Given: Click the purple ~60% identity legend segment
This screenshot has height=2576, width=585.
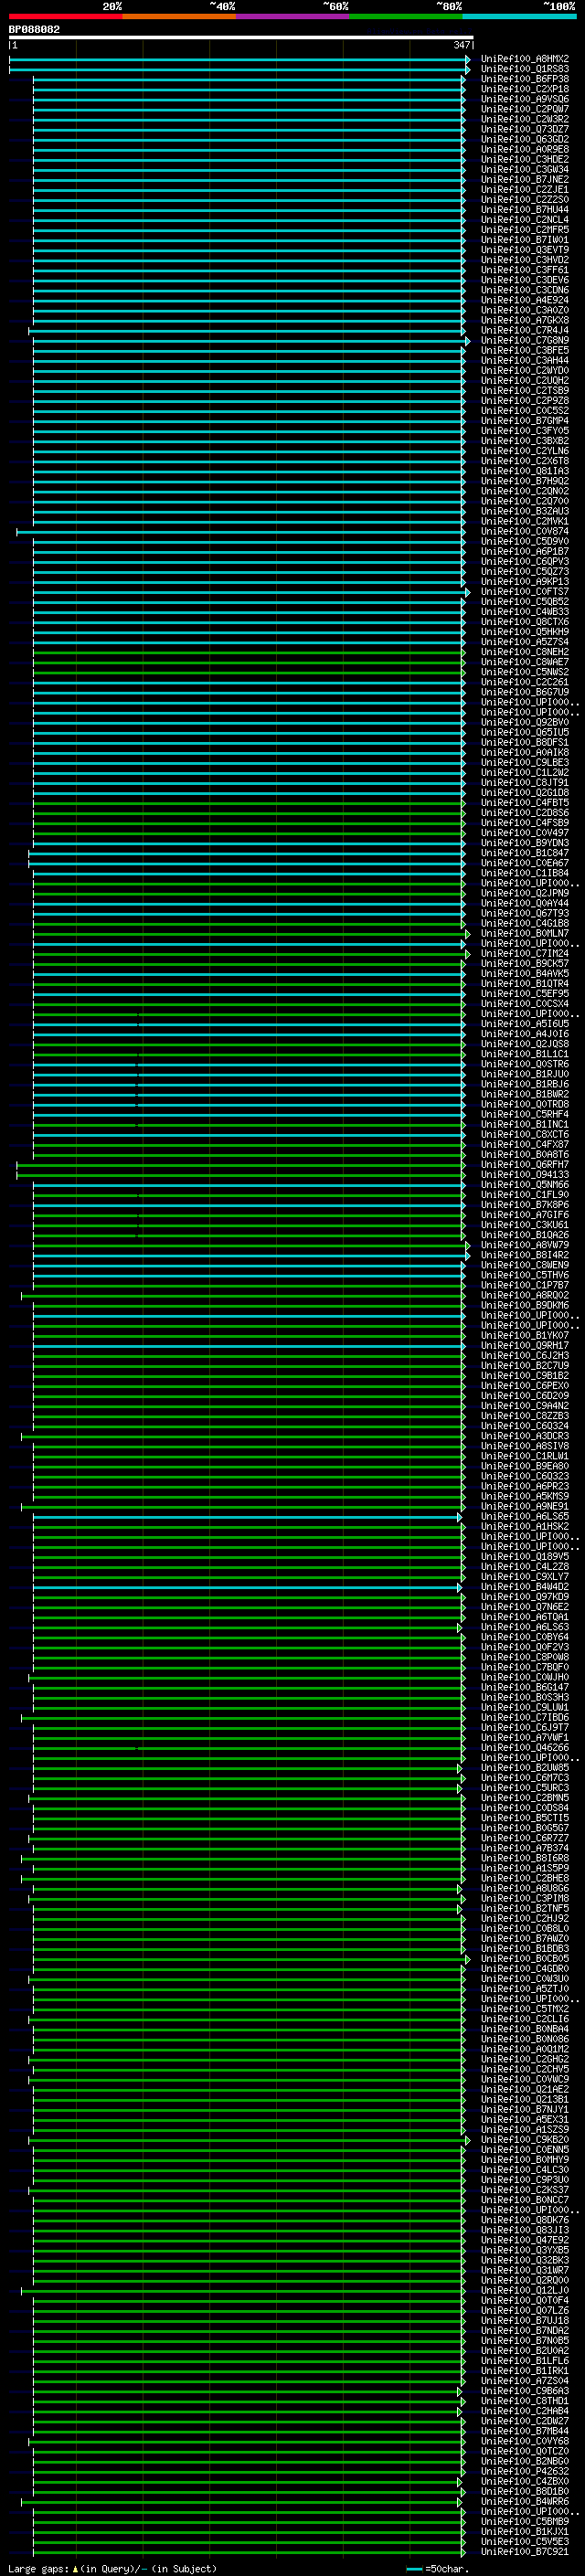Looking at the screenshot, I should (x=292, y=16).
